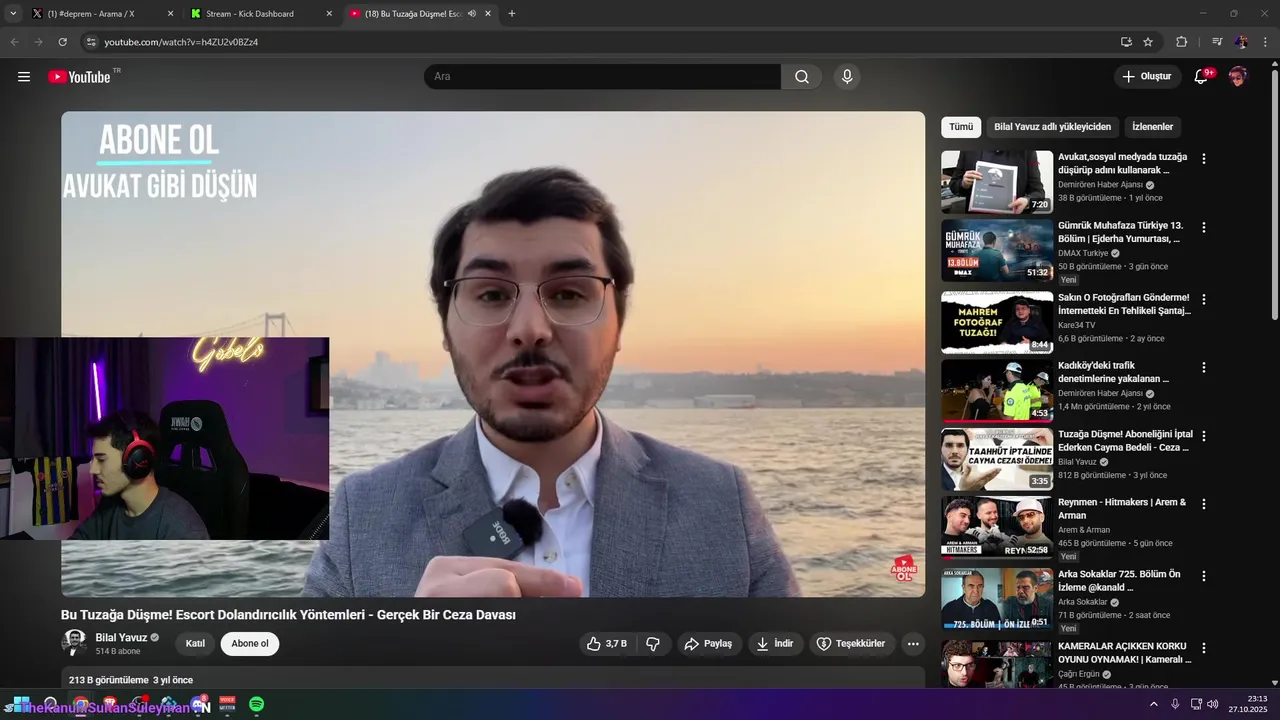Open the Bilal Yavuz channel name link
Image resolution: width=1280 pixels, height=720 pixels.
(x=121, y=637)
